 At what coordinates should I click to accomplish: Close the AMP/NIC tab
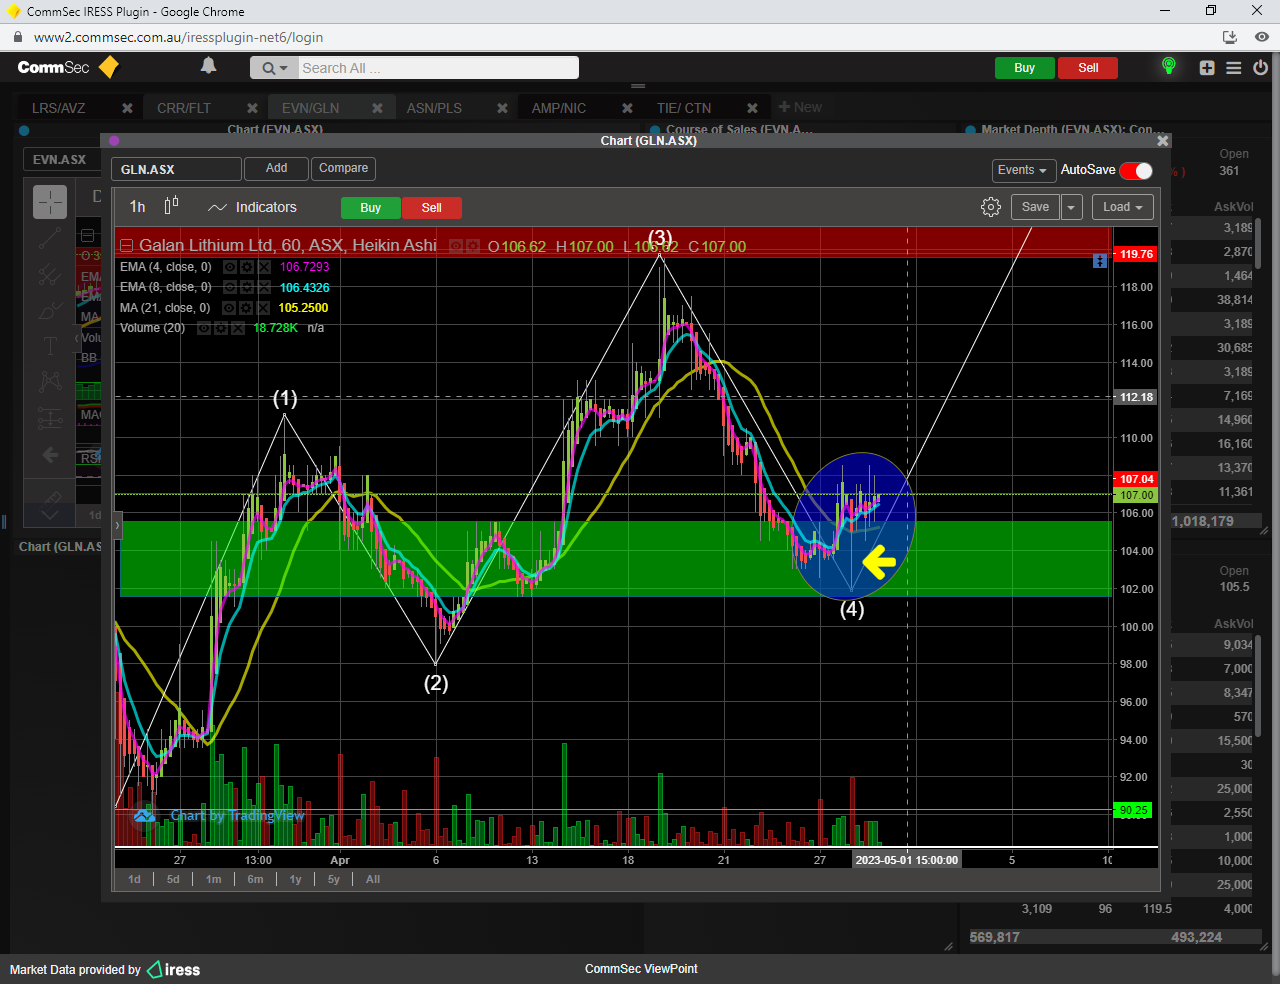pos(627,108)
